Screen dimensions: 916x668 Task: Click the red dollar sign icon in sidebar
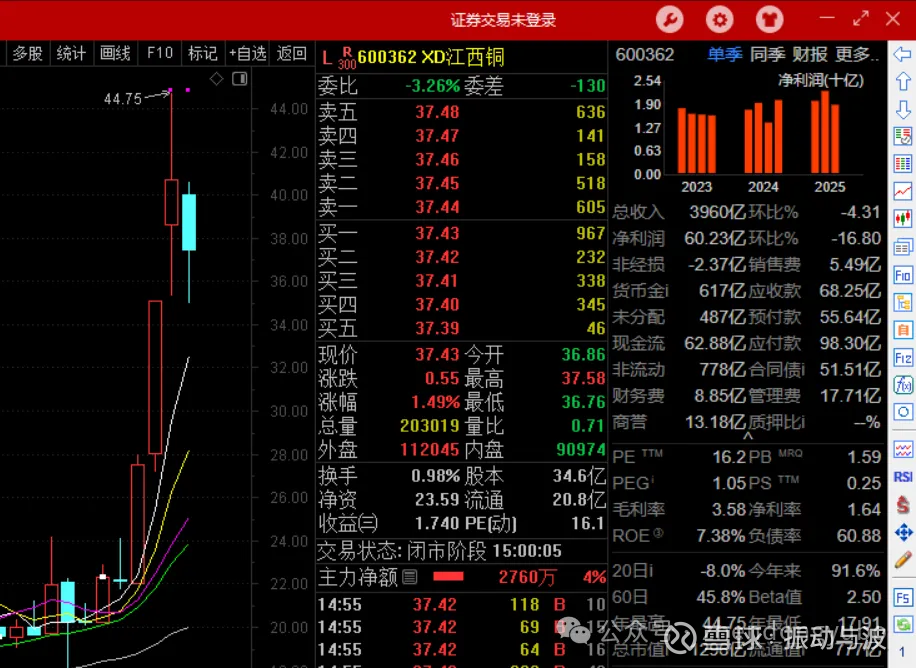(903, 505)
